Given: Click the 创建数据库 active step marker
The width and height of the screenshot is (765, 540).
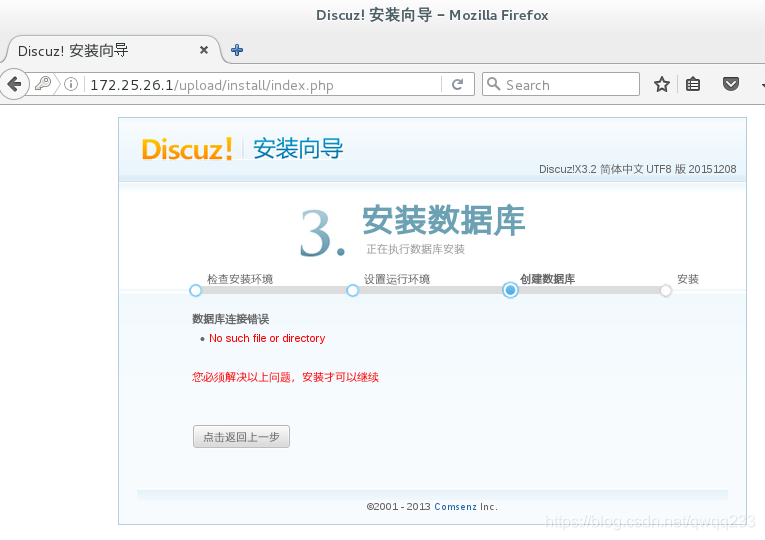Looking at the screenshot, I should click(x=510, y=290).
